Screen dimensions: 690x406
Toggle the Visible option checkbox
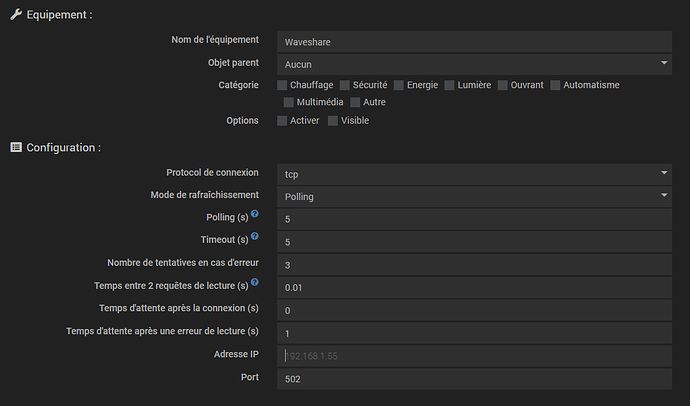tap(333, 121)
